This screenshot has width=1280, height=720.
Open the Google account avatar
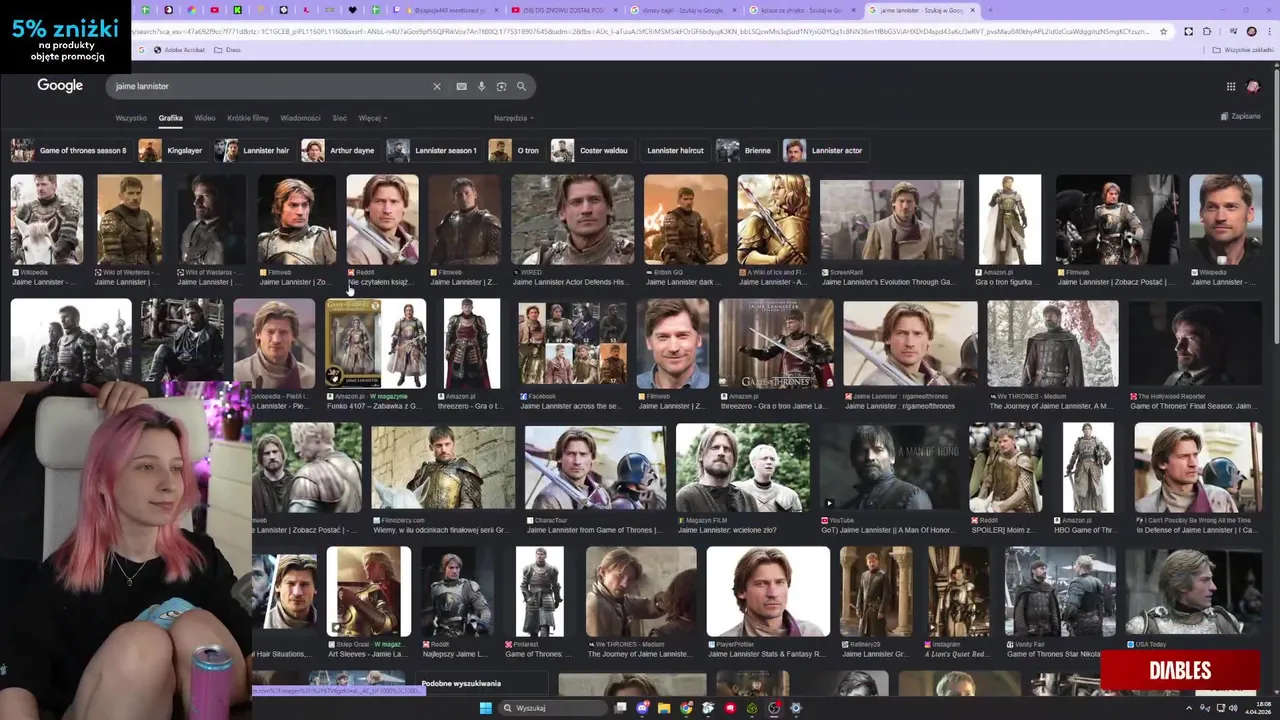pos(1253,87)
